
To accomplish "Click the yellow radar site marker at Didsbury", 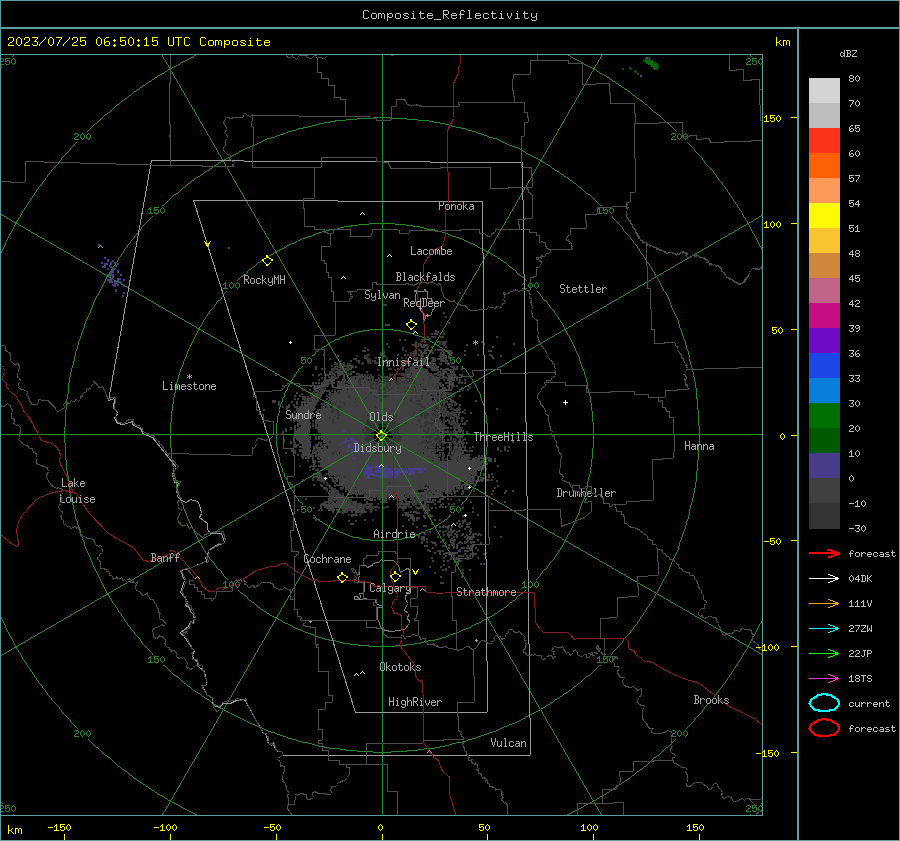I will point(382,436).
